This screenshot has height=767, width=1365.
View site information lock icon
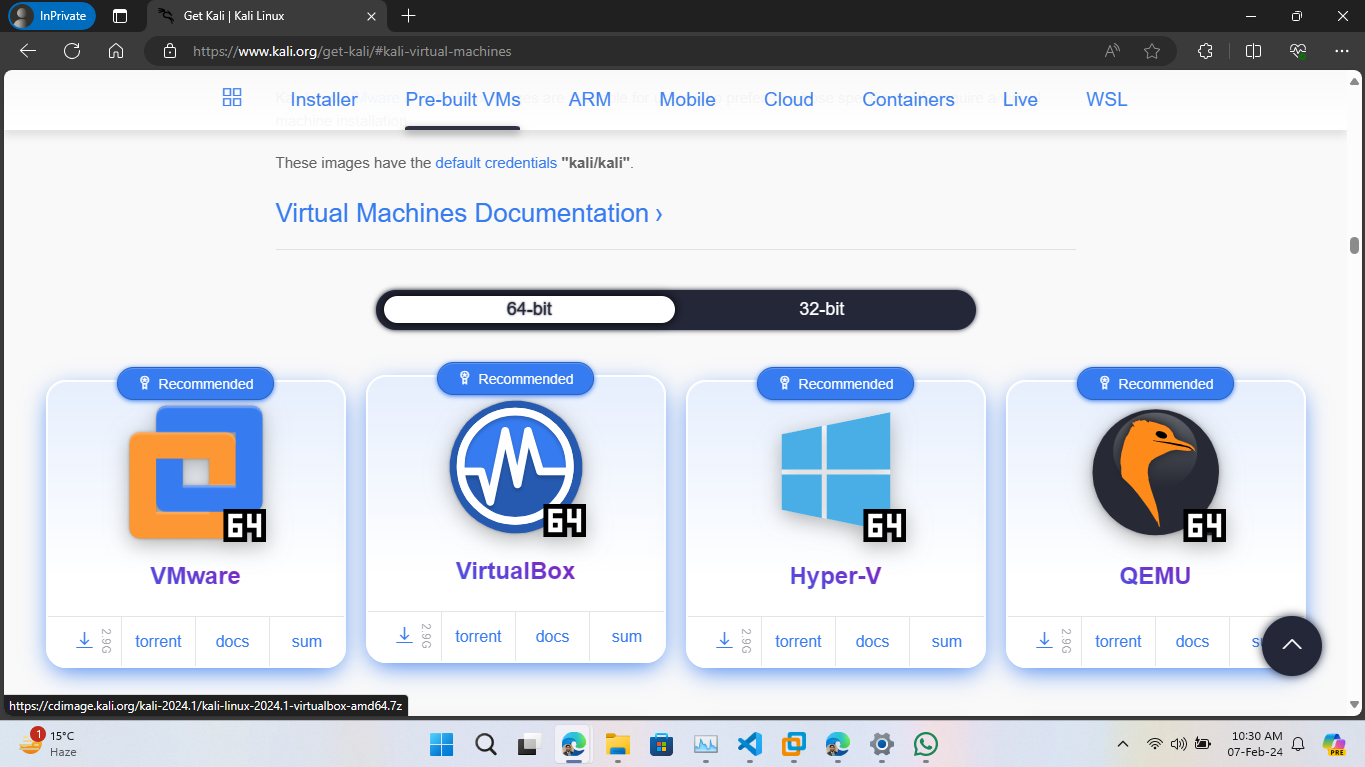point(170,51)
